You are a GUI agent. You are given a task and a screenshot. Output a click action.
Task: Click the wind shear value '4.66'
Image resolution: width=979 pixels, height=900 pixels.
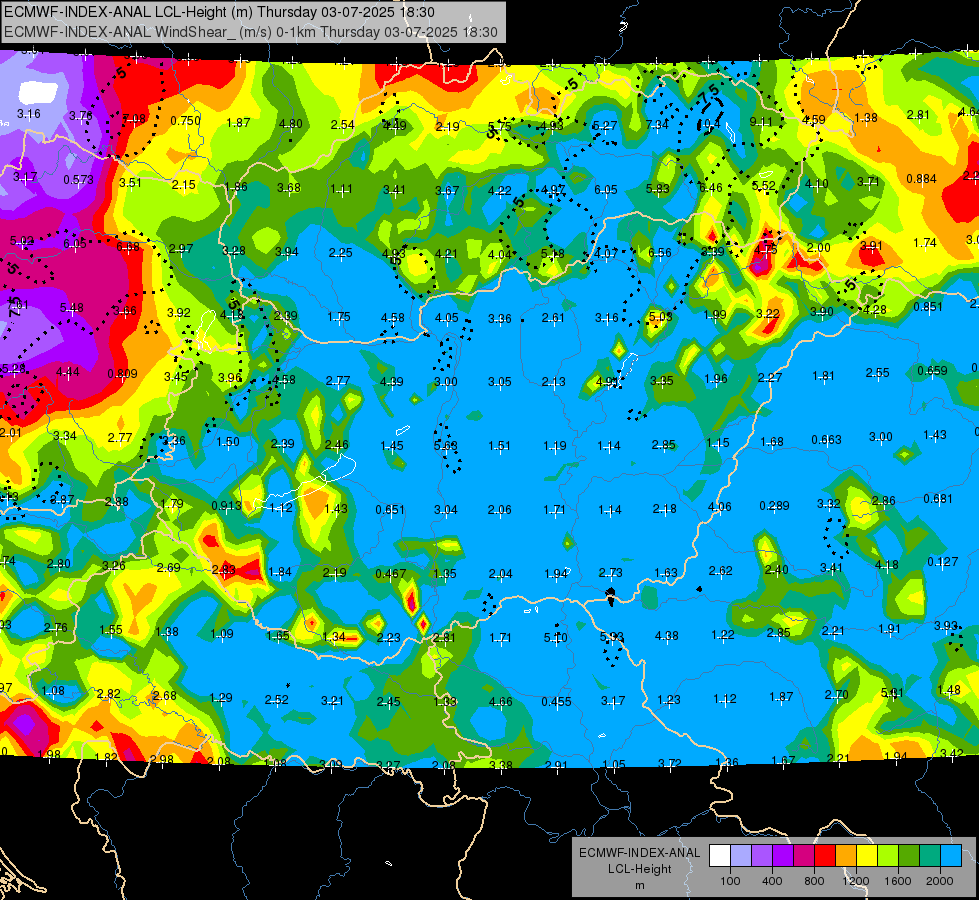click(500, 701)
